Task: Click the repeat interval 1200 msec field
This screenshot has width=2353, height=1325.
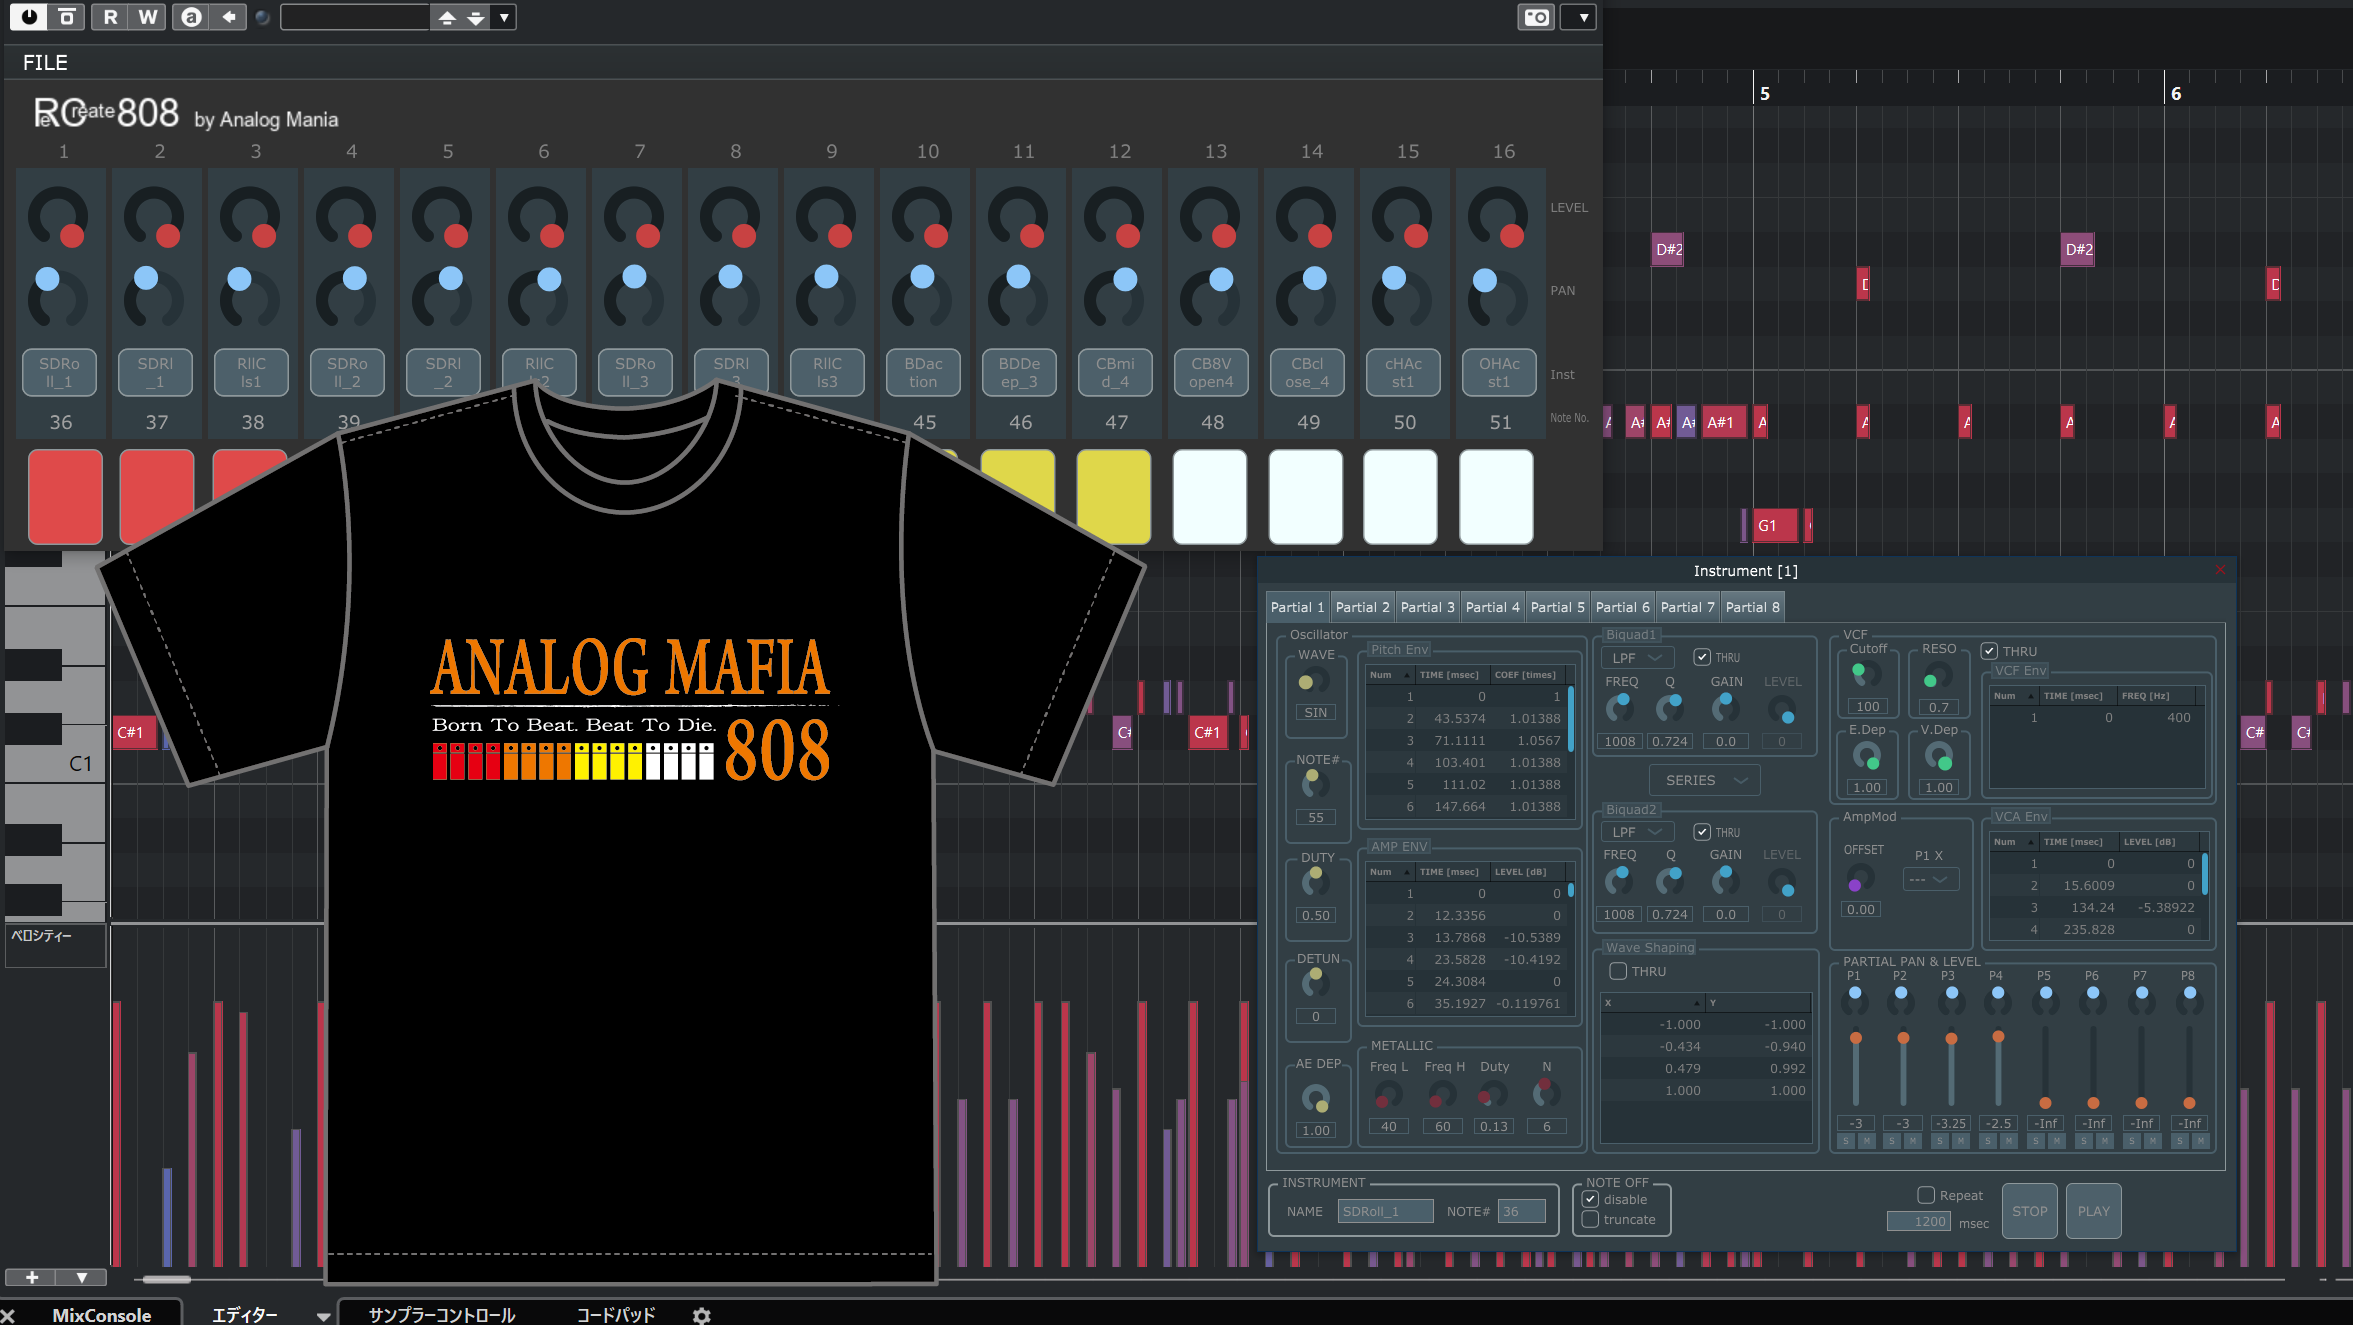Action: pos(1918,1222)
